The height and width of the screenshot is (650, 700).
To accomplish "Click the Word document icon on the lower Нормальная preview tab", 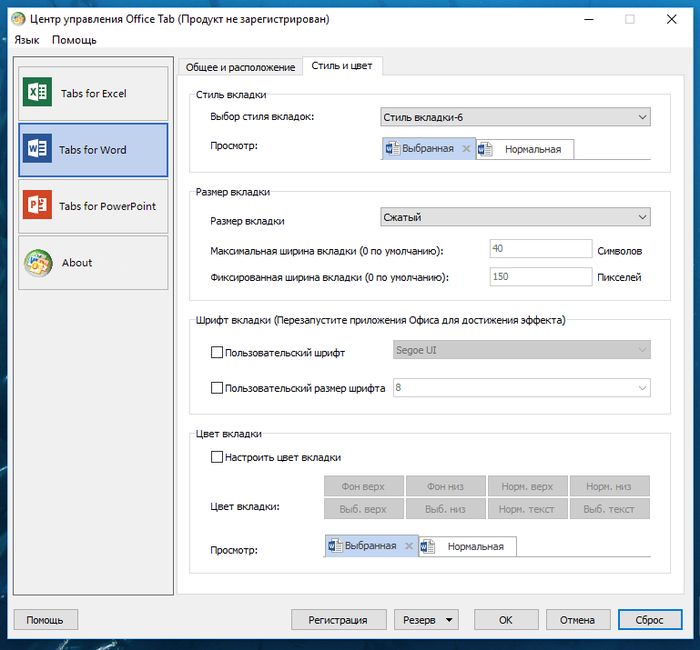I will pyautogui.click(x=428, y=546).
